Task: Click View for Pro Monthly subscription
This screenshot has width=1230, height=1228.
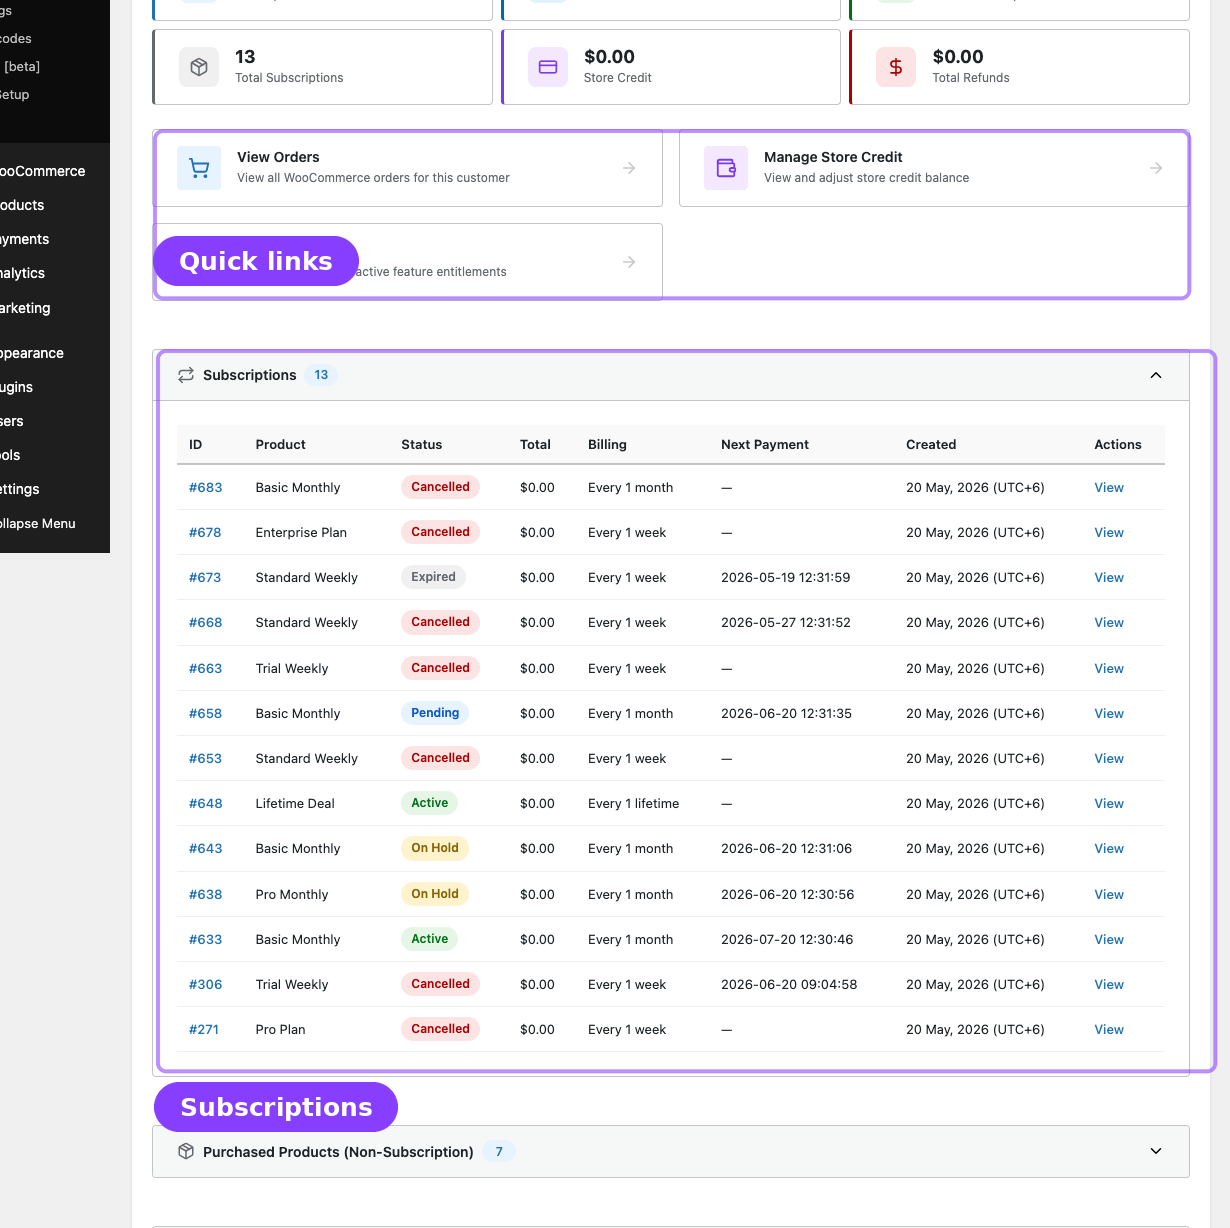Action: (x=1109, y=894)
